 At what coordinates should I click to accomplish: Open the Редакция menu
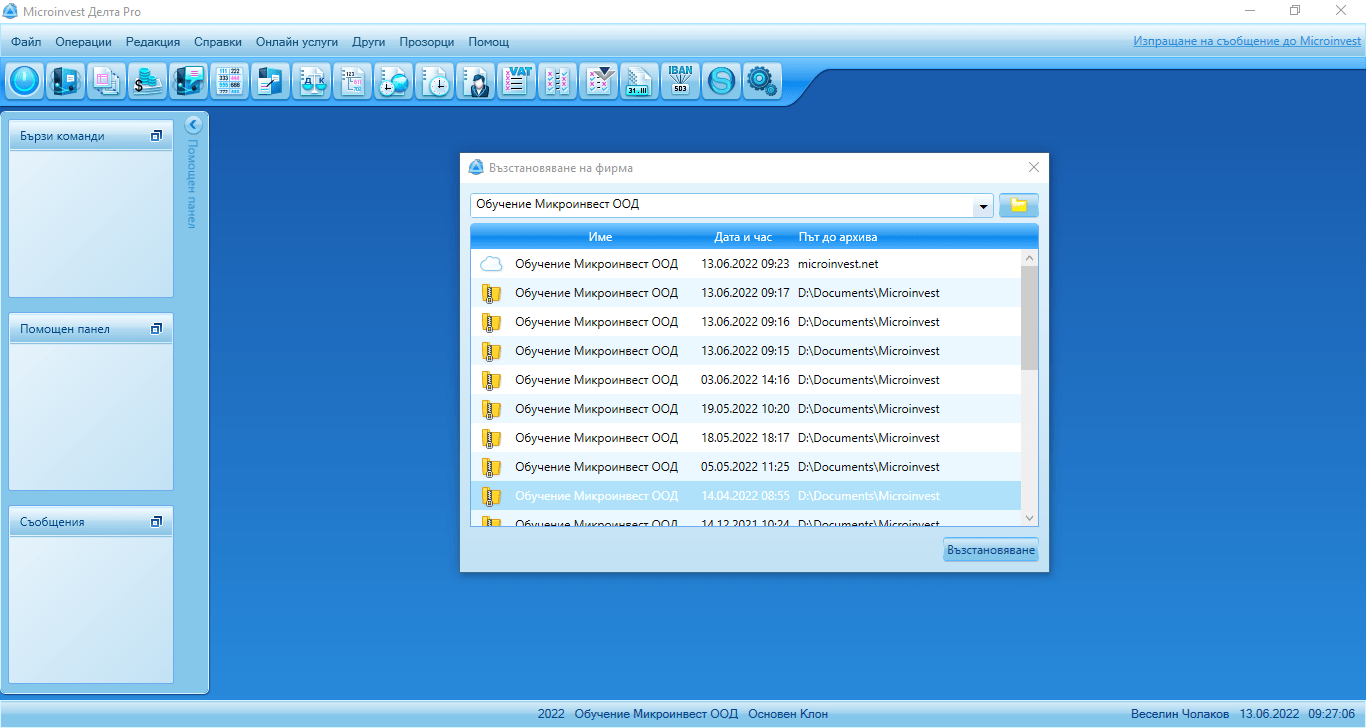[x=153, y=42]
